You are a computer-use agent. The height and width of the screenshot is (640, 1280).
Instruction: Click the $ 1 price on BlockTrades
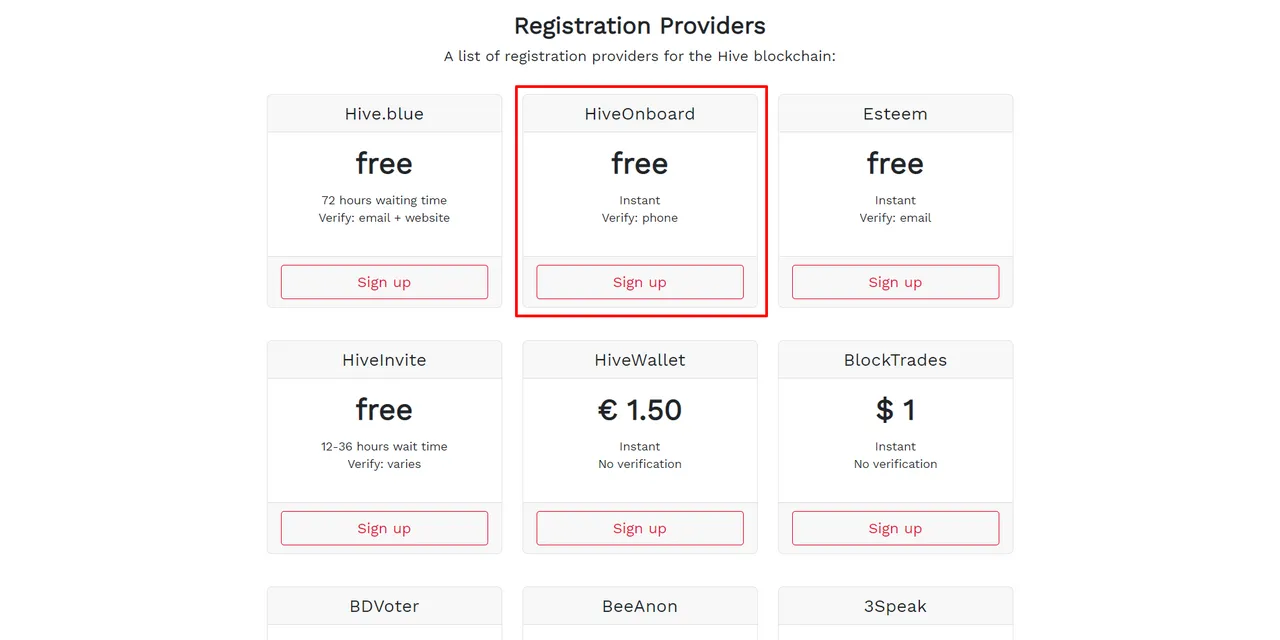895,410
